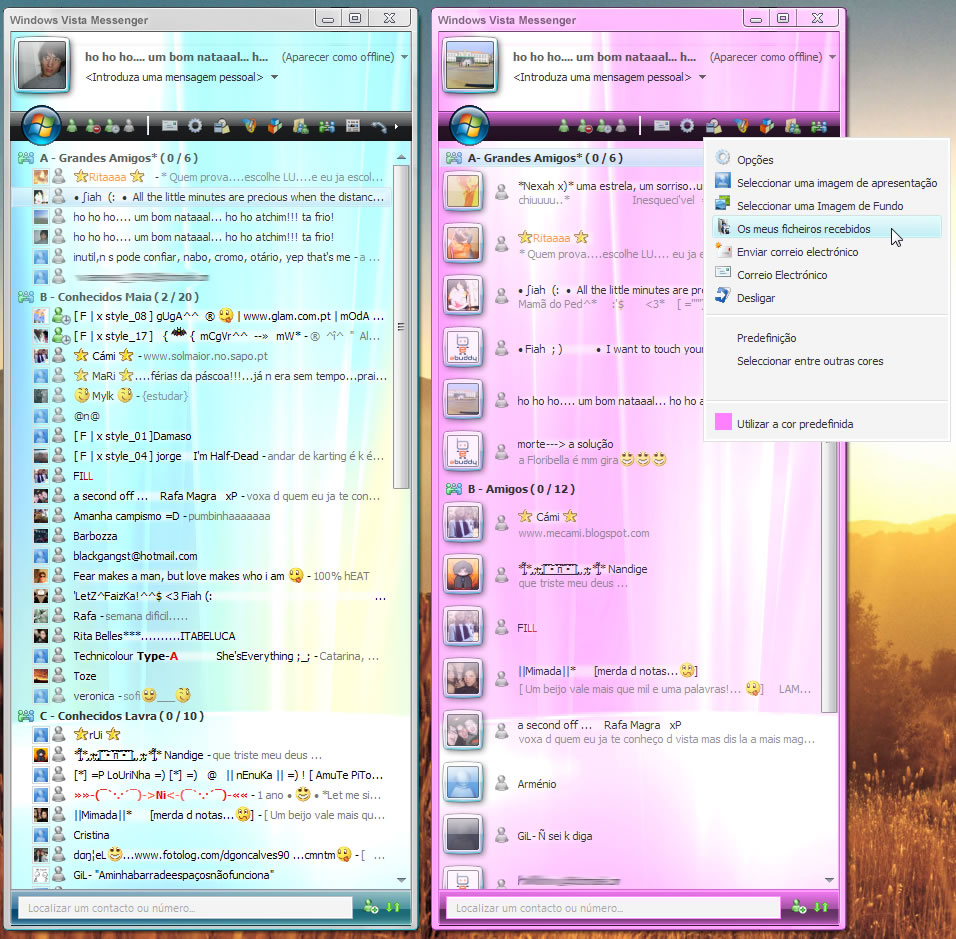The width and height of the screenshot is (956, 939).
Task: Open the gear options icon in blue window
Action: 195,126
